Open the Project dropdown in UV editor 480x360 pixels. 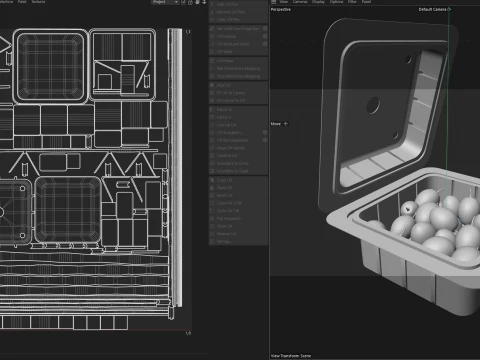coord(165,2)
